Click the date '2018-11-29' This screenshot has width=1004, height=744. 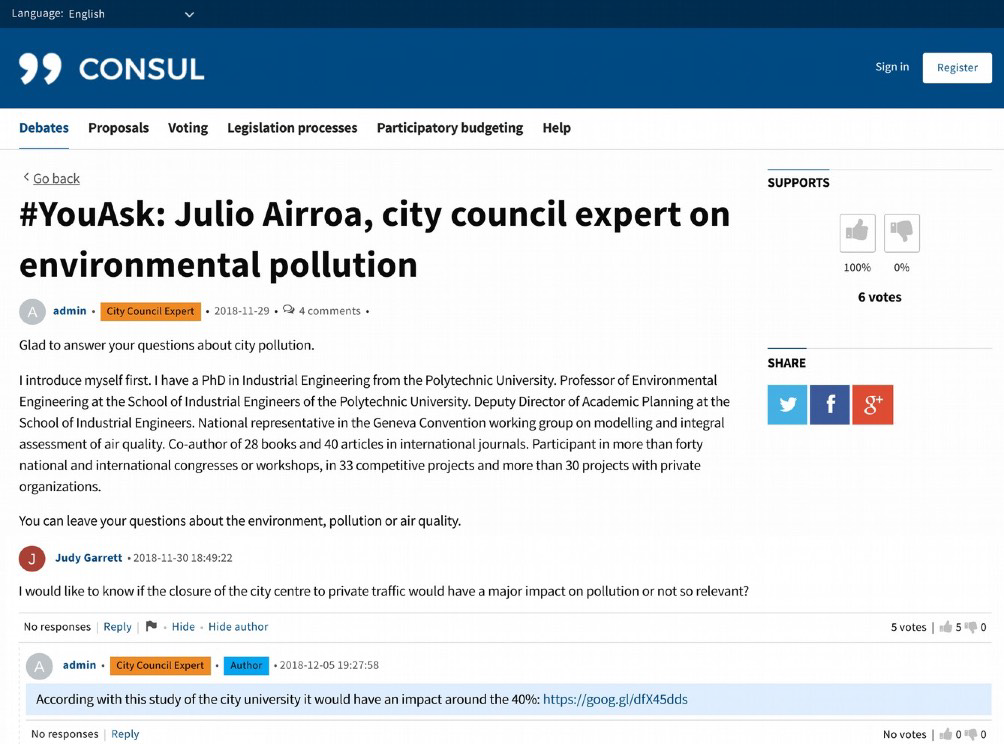coord(242,311)
